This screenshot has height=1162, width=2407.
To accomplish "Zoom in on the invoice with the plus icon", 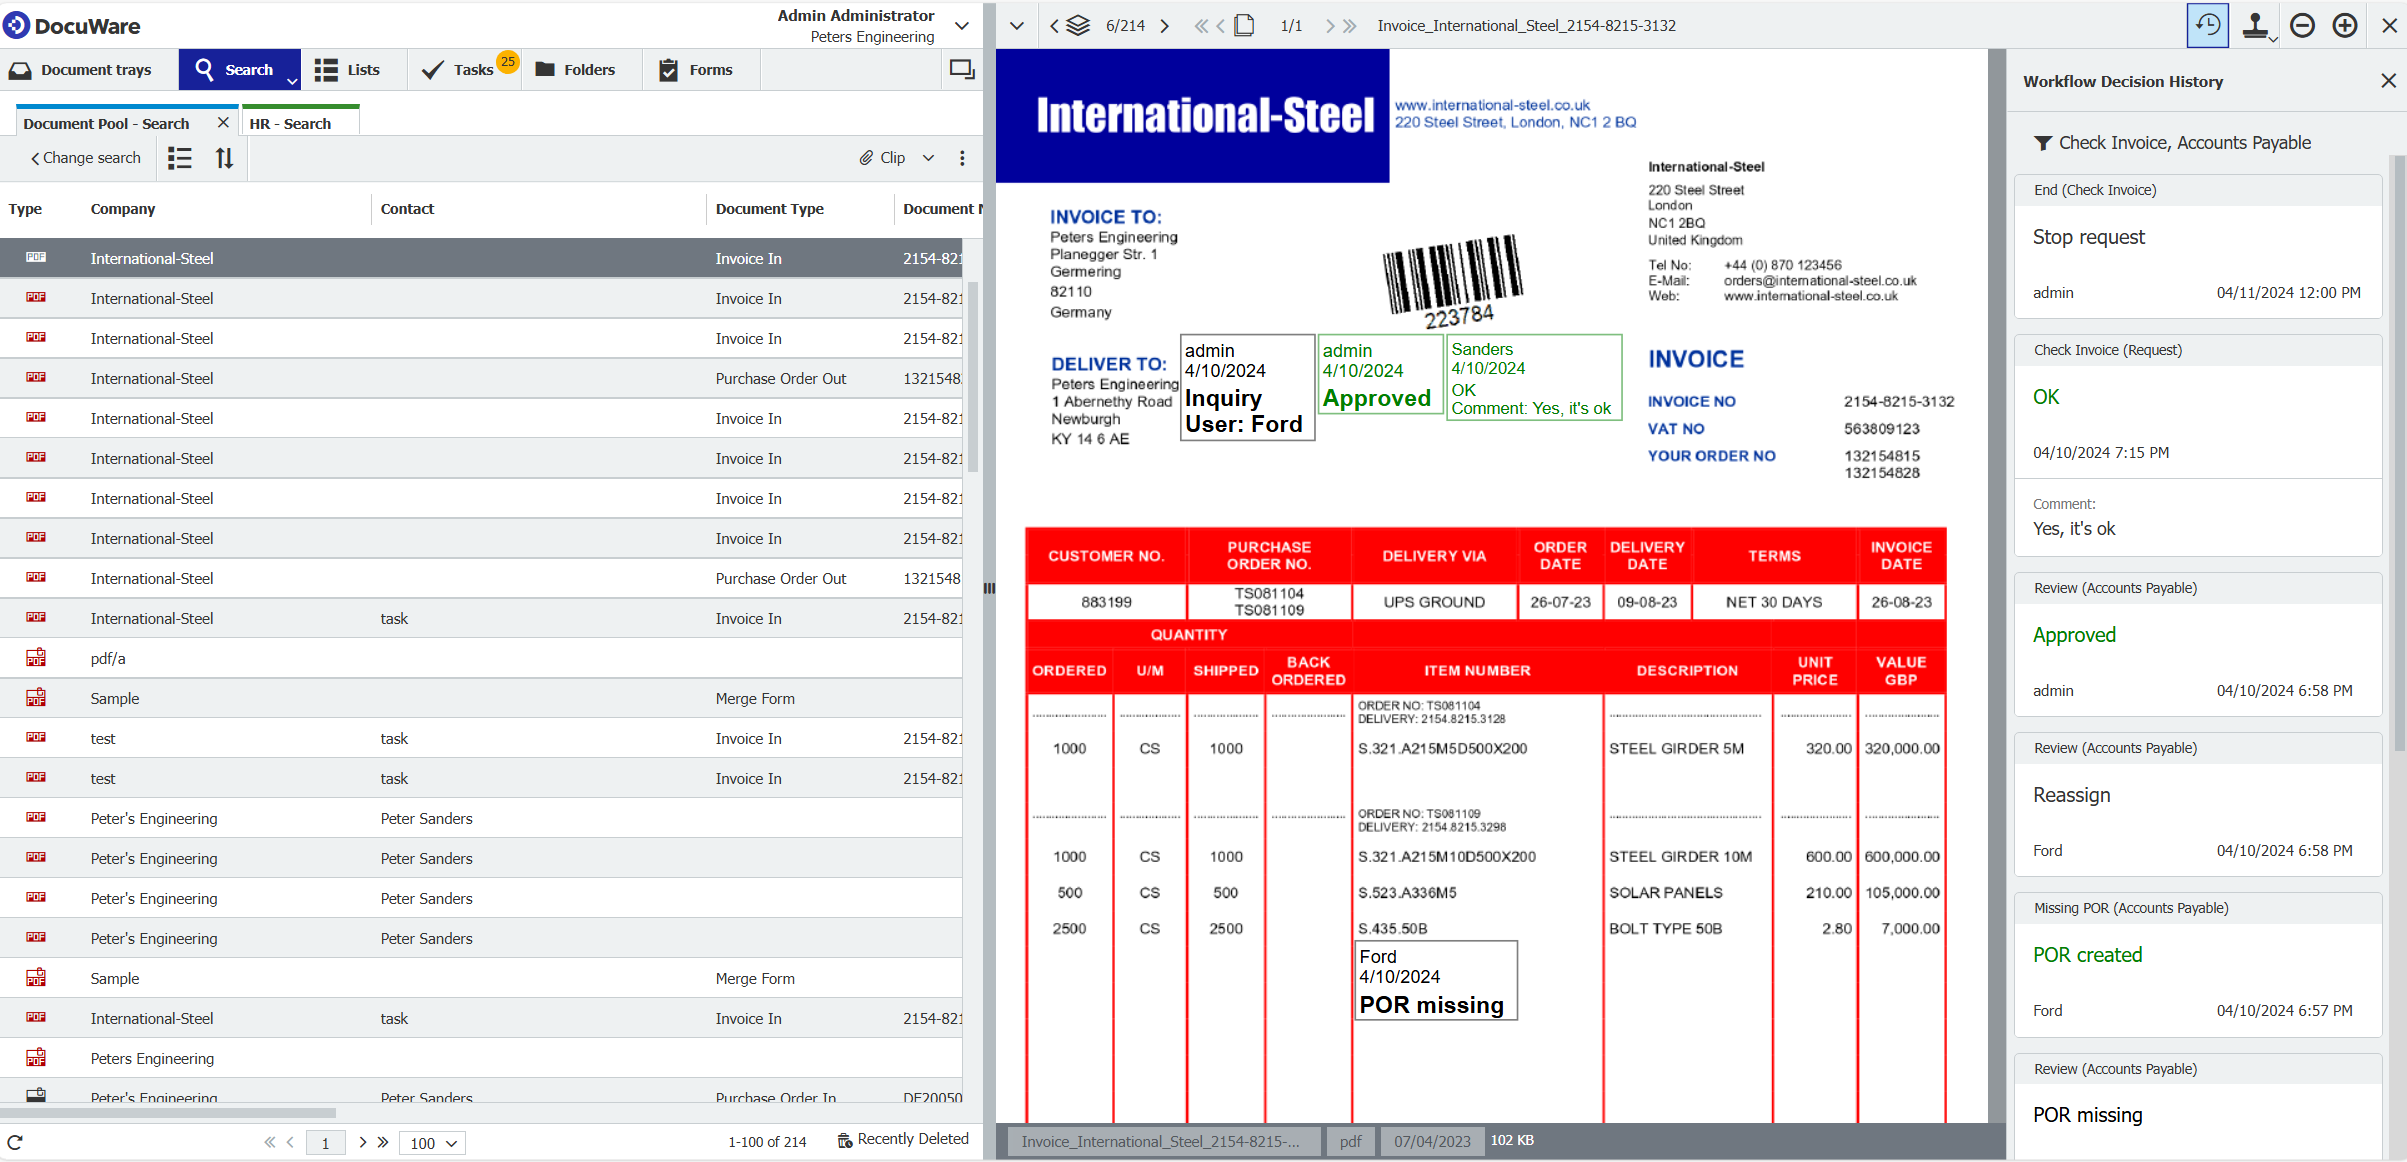I will point(2345,25).
